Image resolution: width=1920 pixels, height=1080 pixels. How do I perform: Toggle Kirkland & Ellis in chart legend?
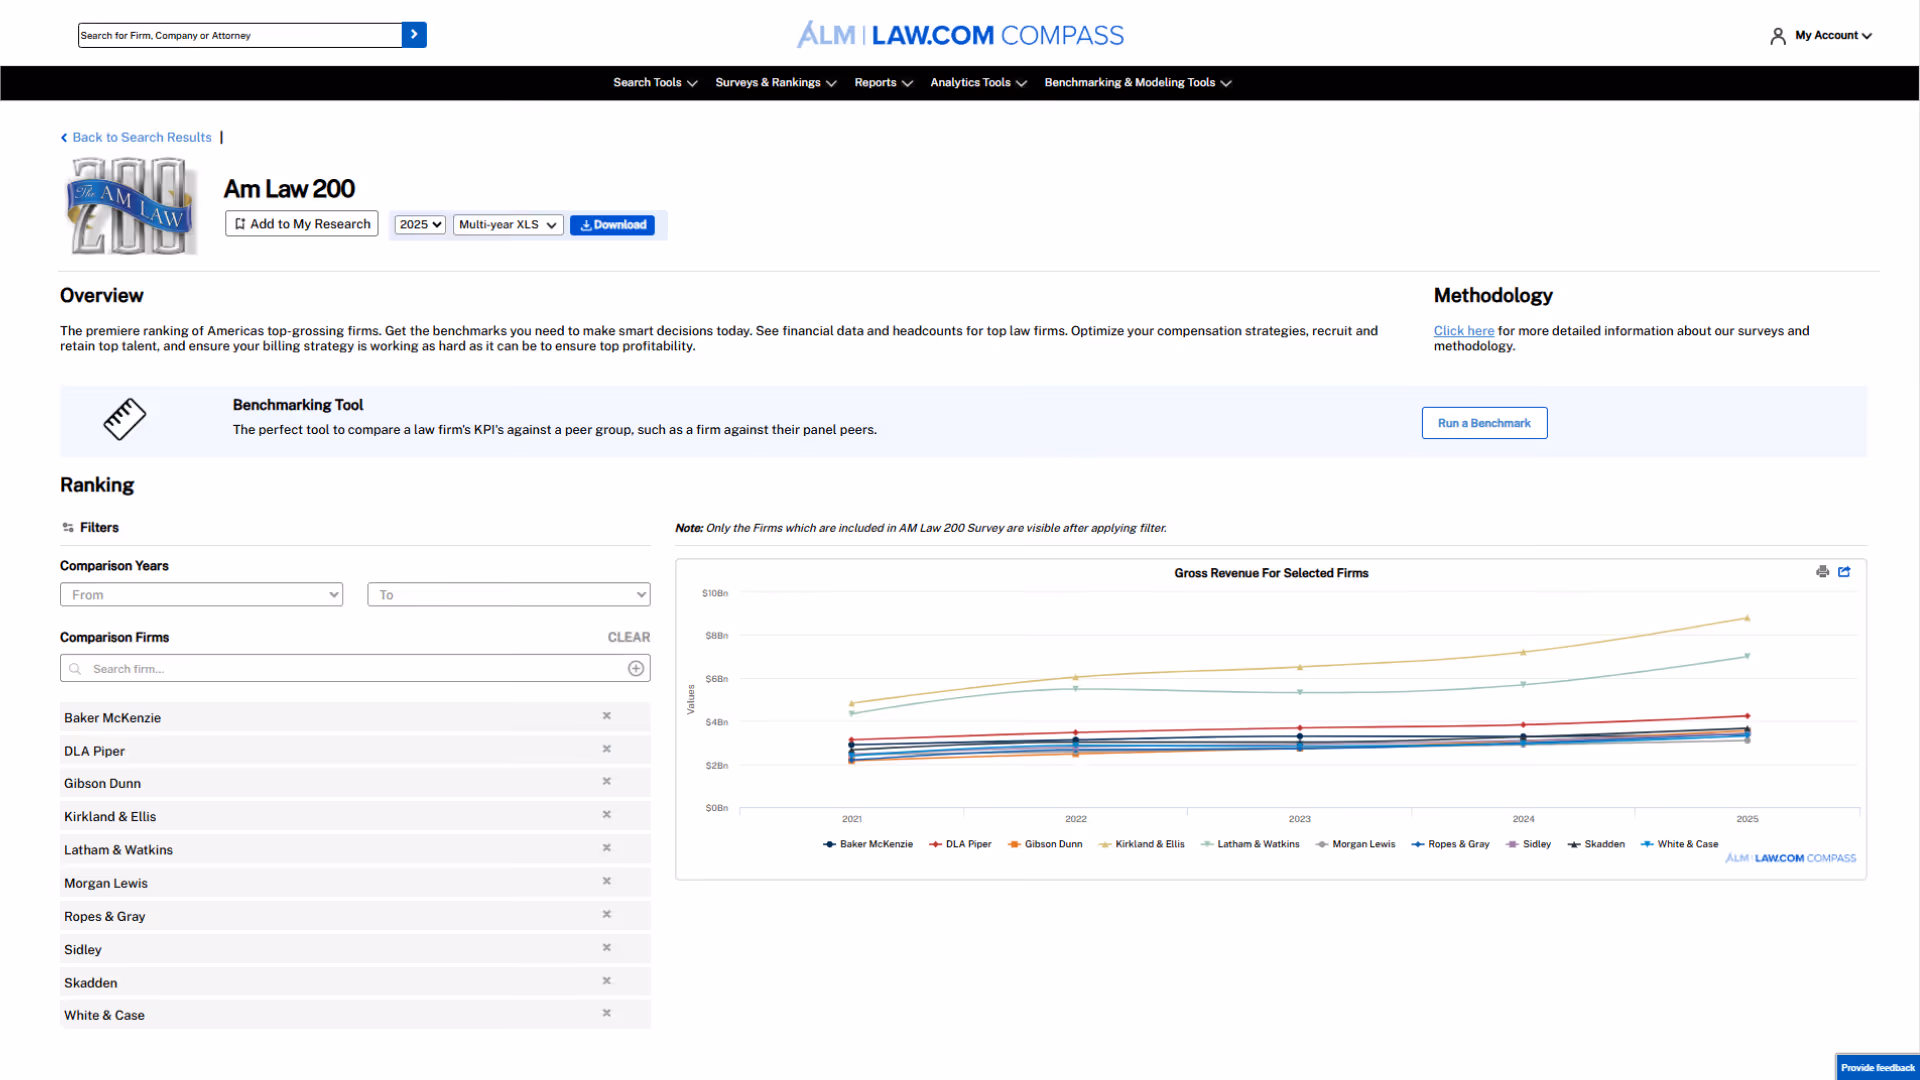[x=1141, y=844]
